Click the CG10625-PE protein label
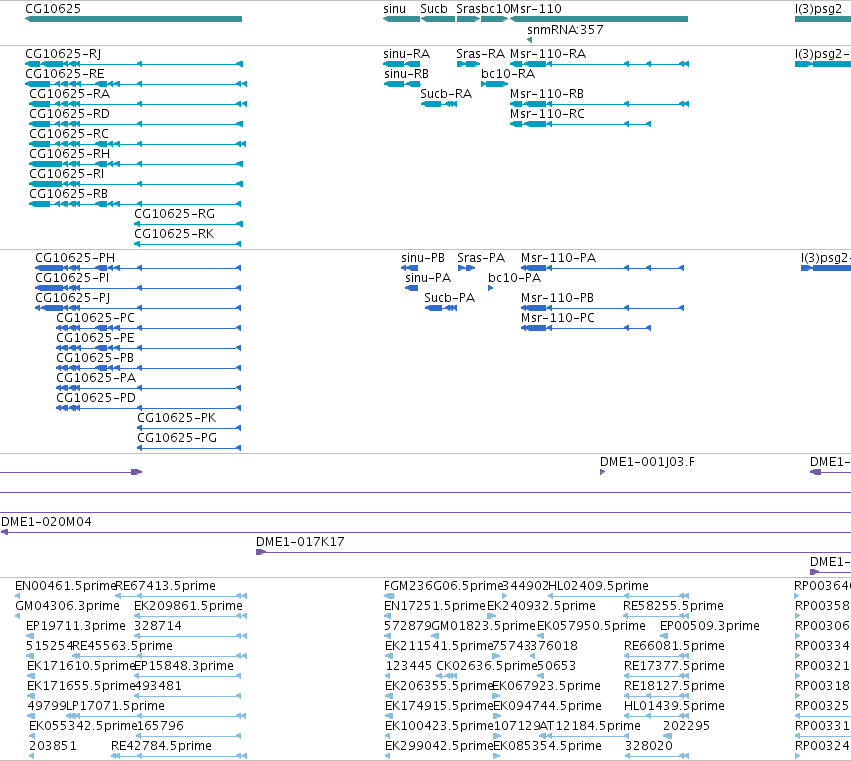The width and height of the screenshot is (851, 761). [96, 338]
